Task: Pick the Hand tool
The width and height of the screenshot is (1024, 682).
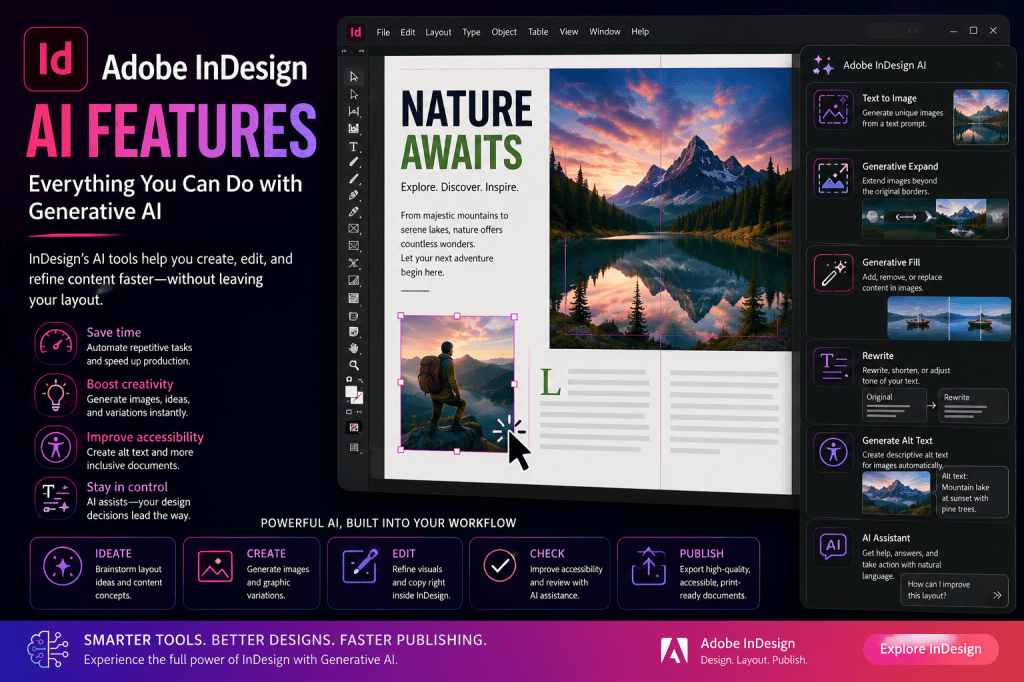Action: click(x=353, y=348)
